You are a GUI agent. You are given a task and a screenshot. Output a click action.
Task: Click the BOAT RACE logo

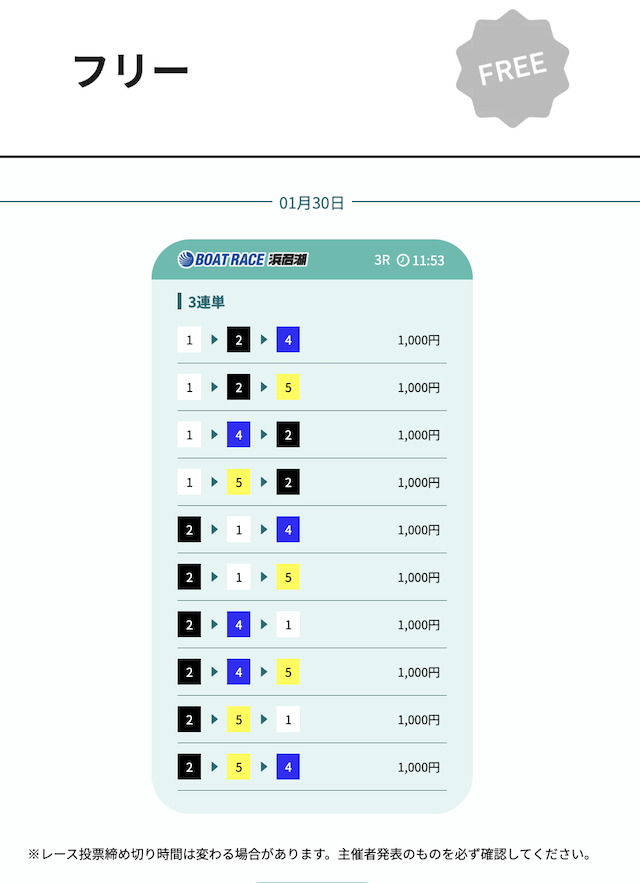(x=221, y=260)
